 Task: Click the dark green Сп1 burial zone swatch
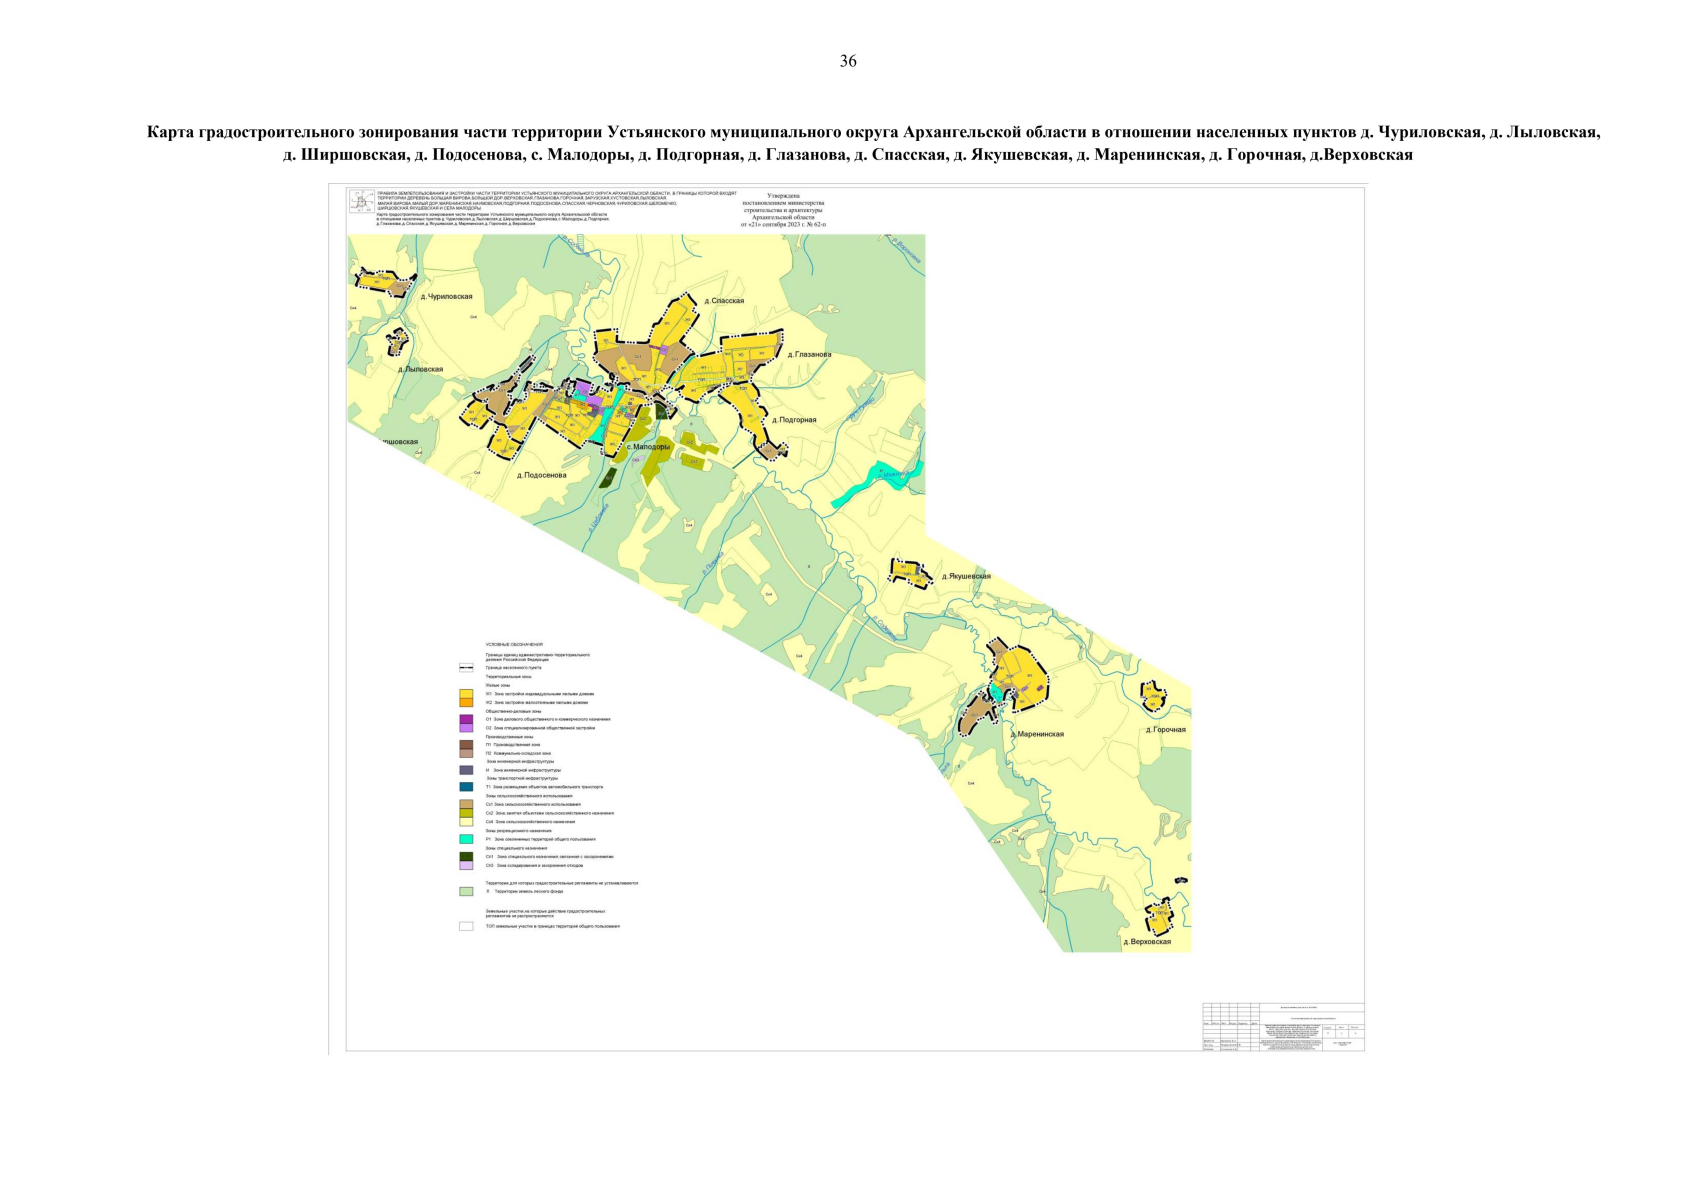coord(466,856)
